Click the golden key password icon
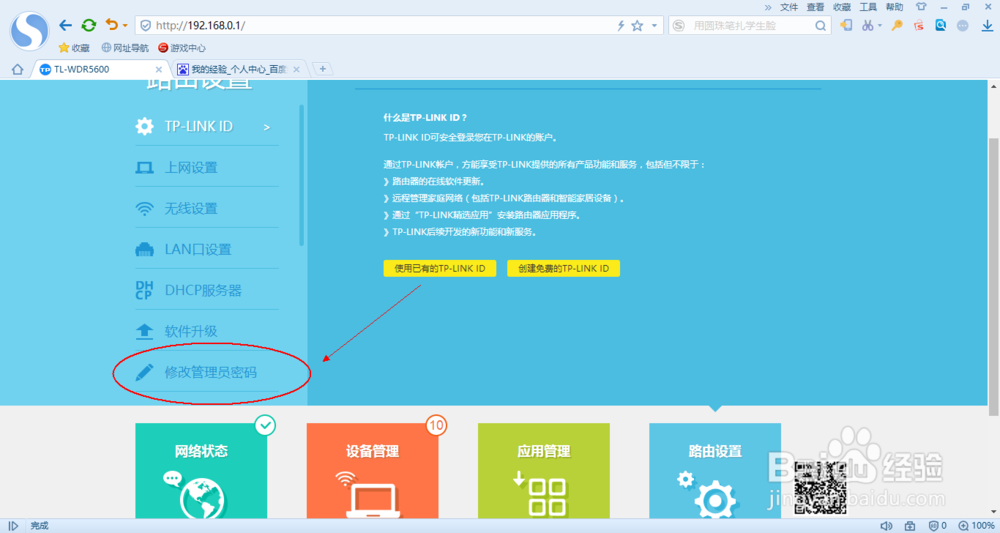 tap(897, 26)
